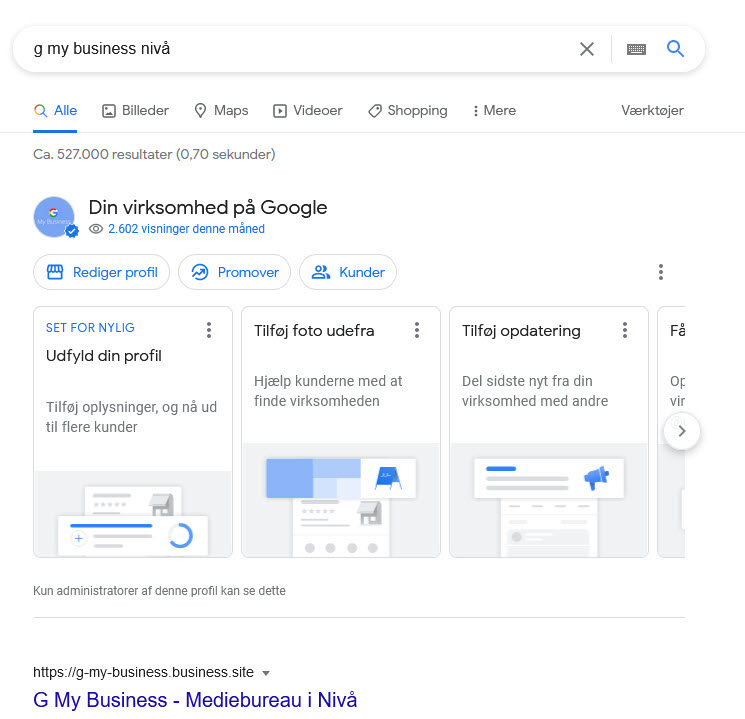Open the Kunder button
The height and width of the screenshot is (719, 745).
348,272
